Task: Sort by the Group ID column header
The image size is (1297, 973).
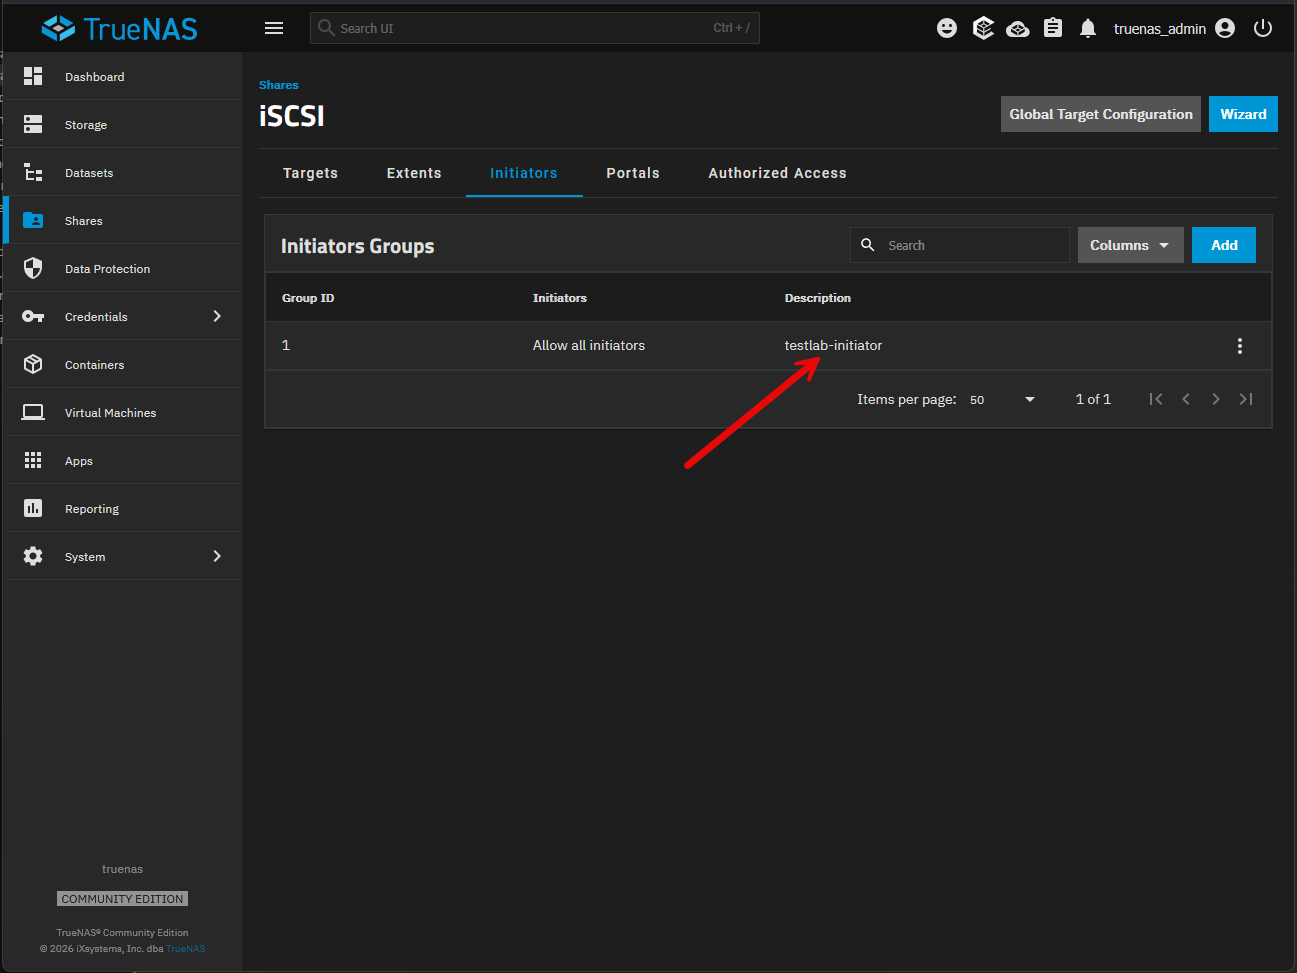Action: coord(308,298)
